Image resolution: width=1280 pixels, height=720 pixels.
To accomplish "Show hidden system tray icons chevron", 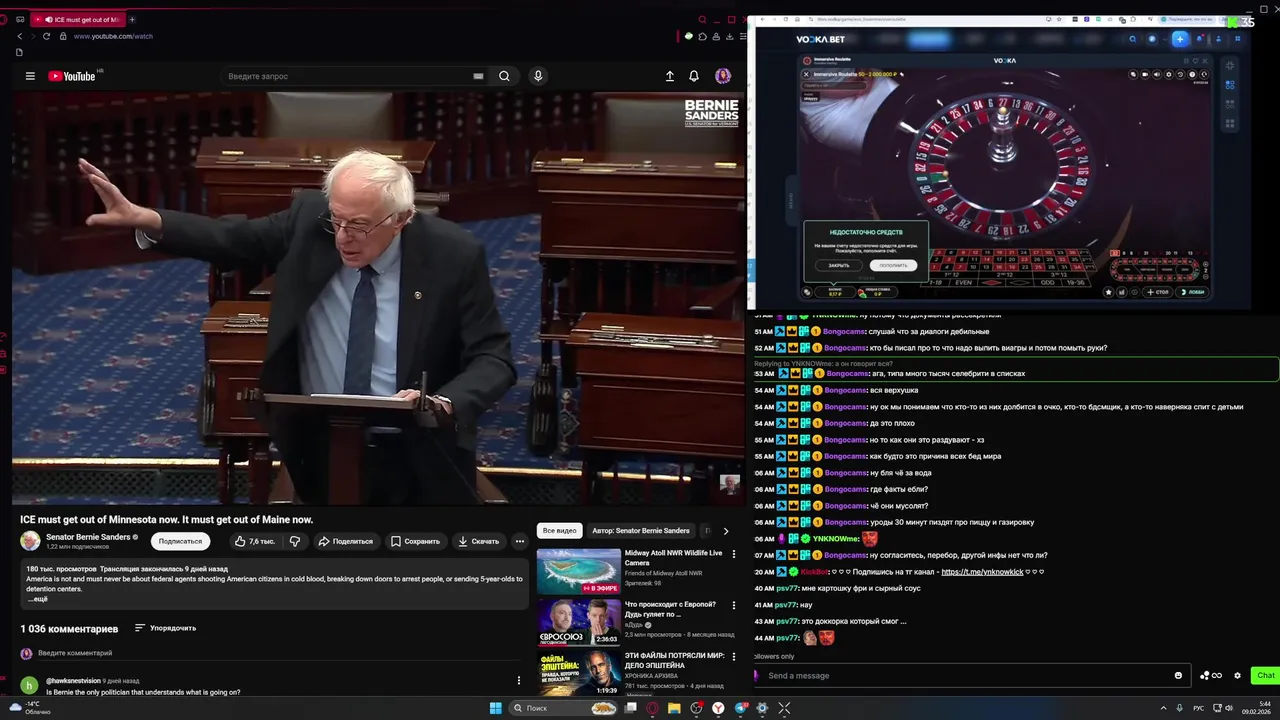I will [1164, 708].
